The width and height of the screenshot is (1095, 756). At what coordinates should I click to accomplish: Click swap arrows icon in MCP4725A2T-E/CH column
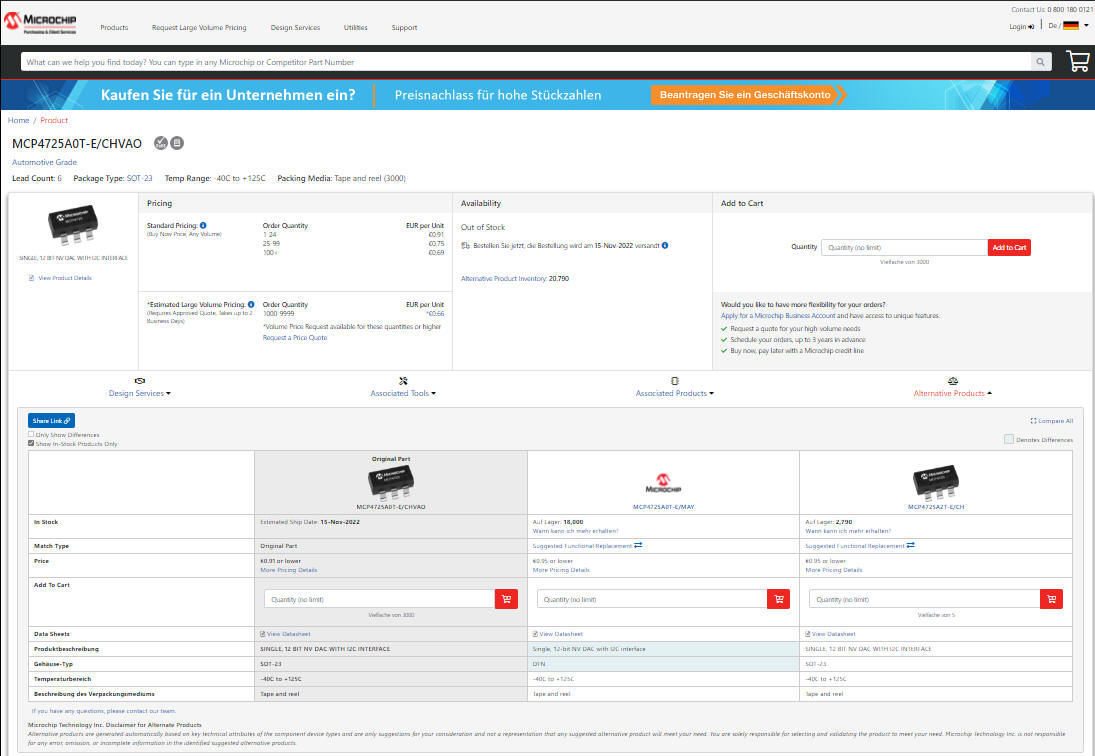[910, 545]
